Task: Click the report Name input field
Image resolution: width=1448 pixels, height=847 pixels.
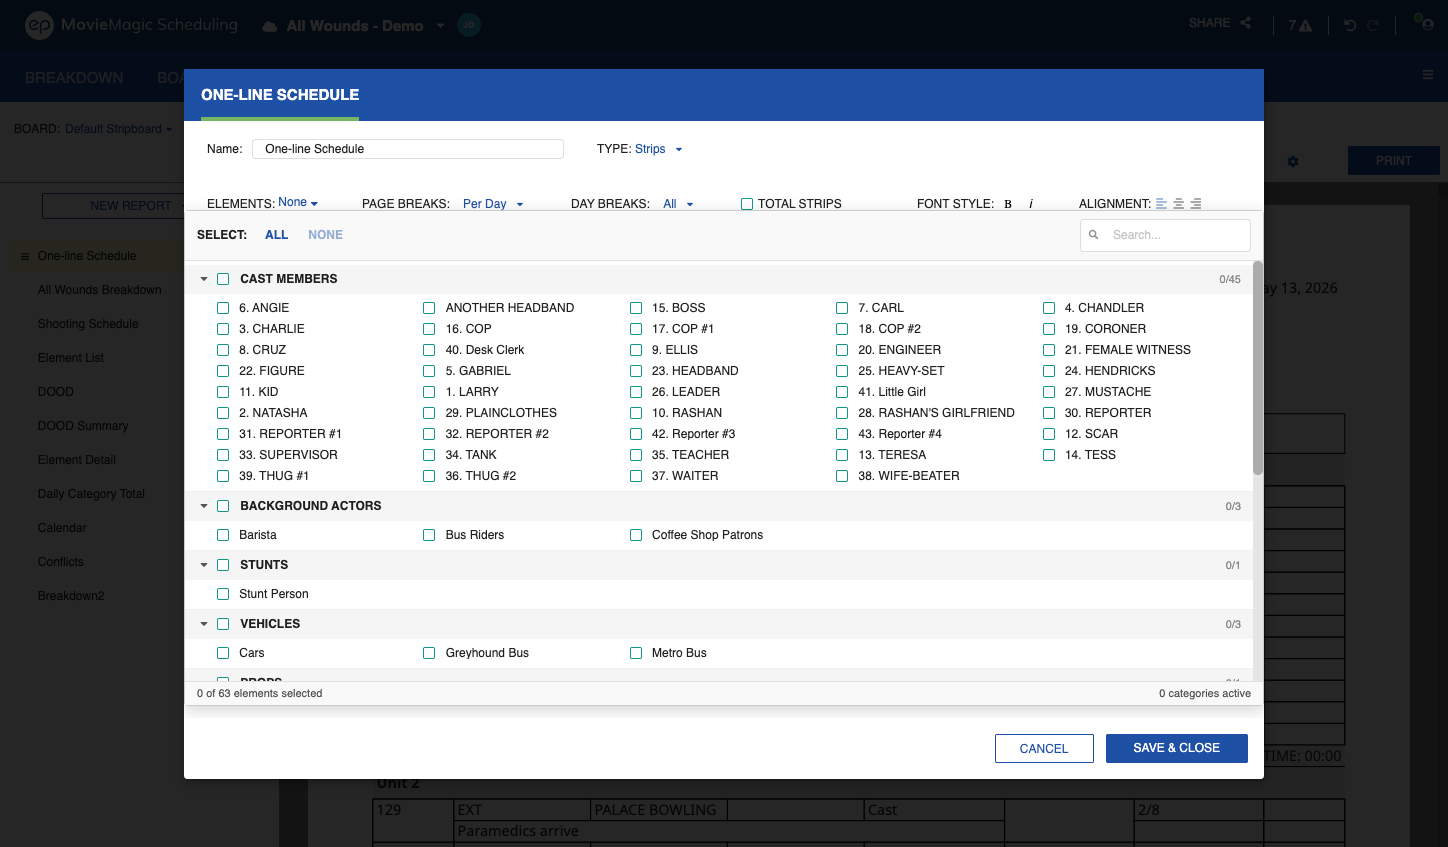Action: 408,149
